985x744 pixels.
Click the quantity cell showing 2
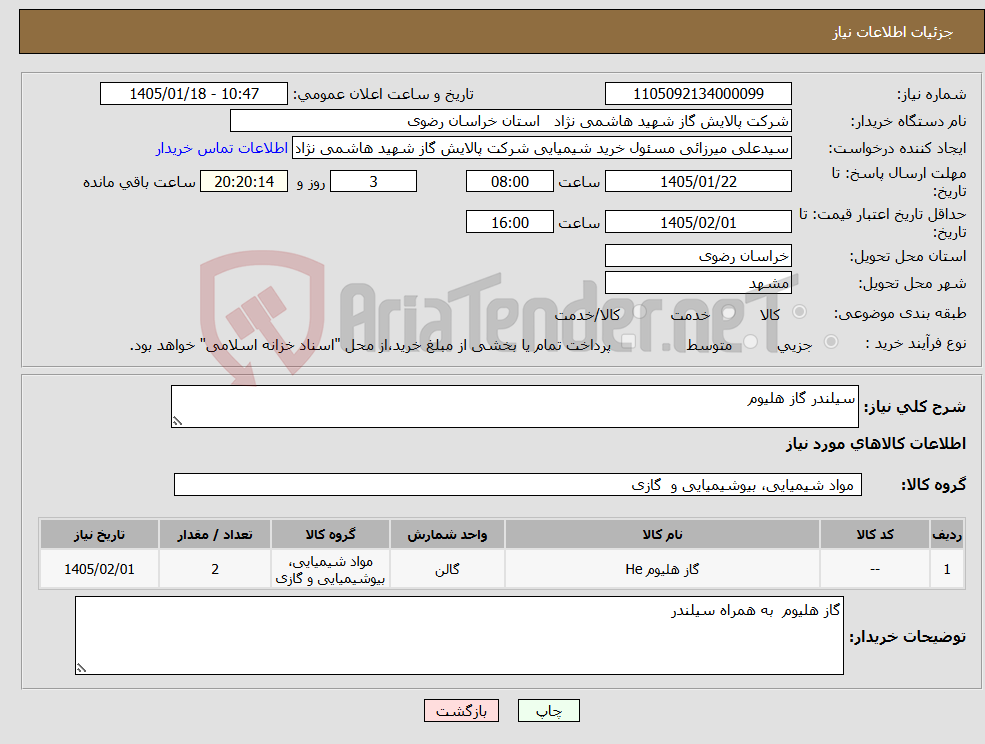[x=215, y=569]
